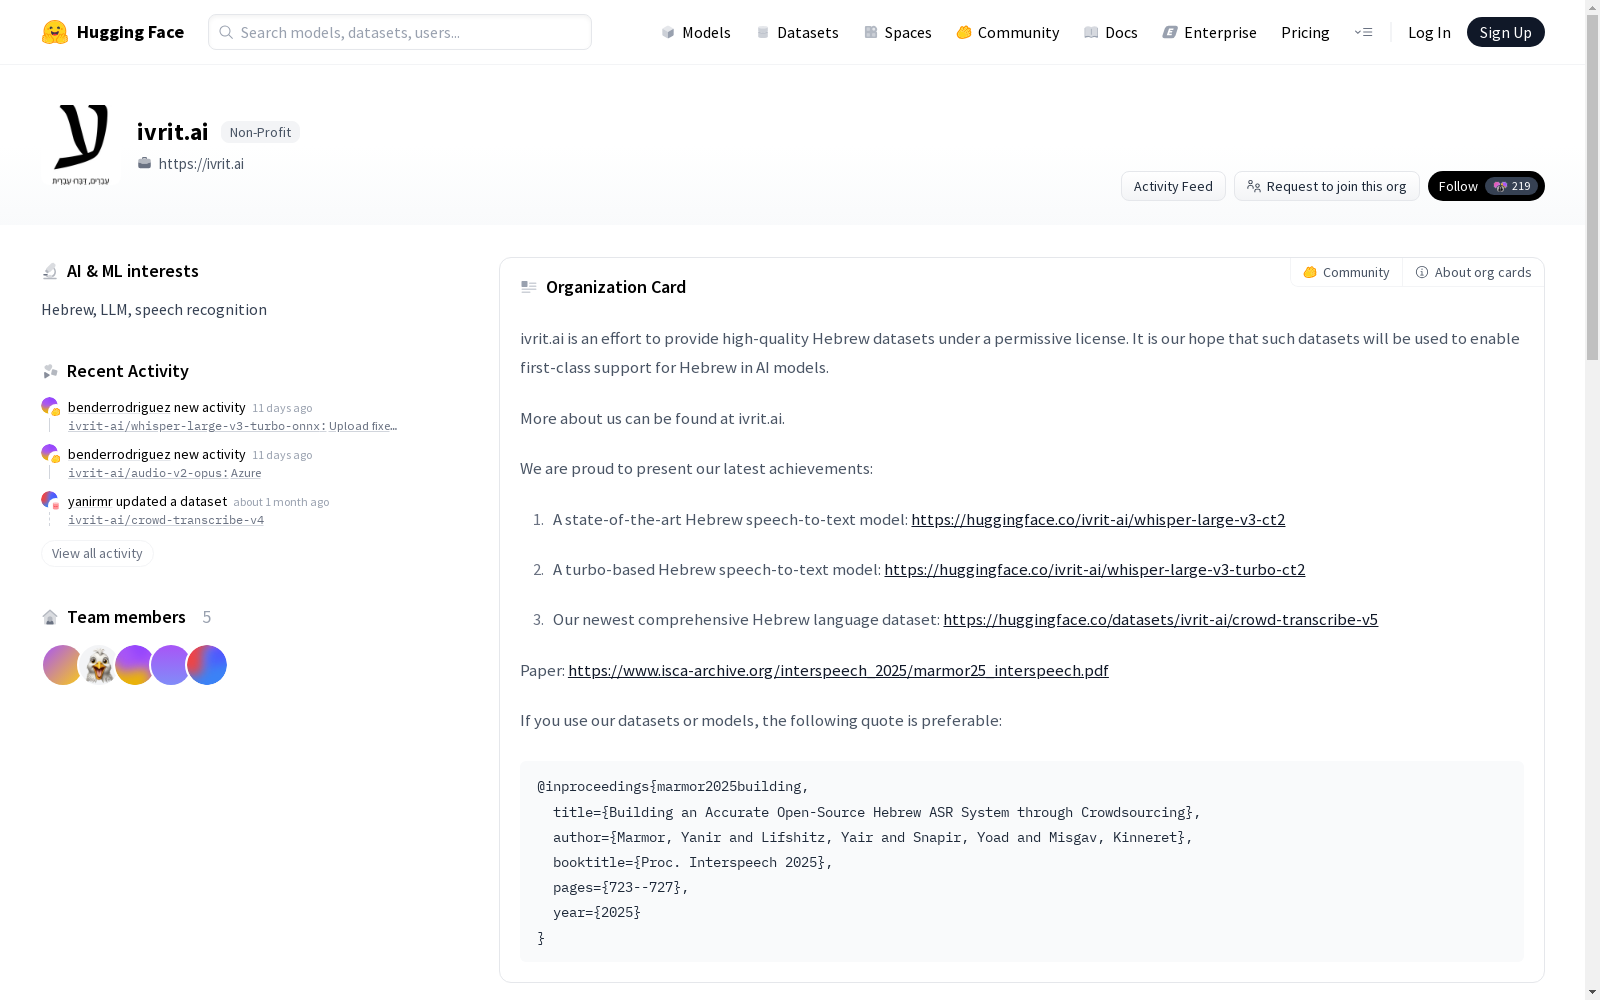Click the Hugging Face emoji logo
1600x1000 pixels.
click(x=55, y=32)
